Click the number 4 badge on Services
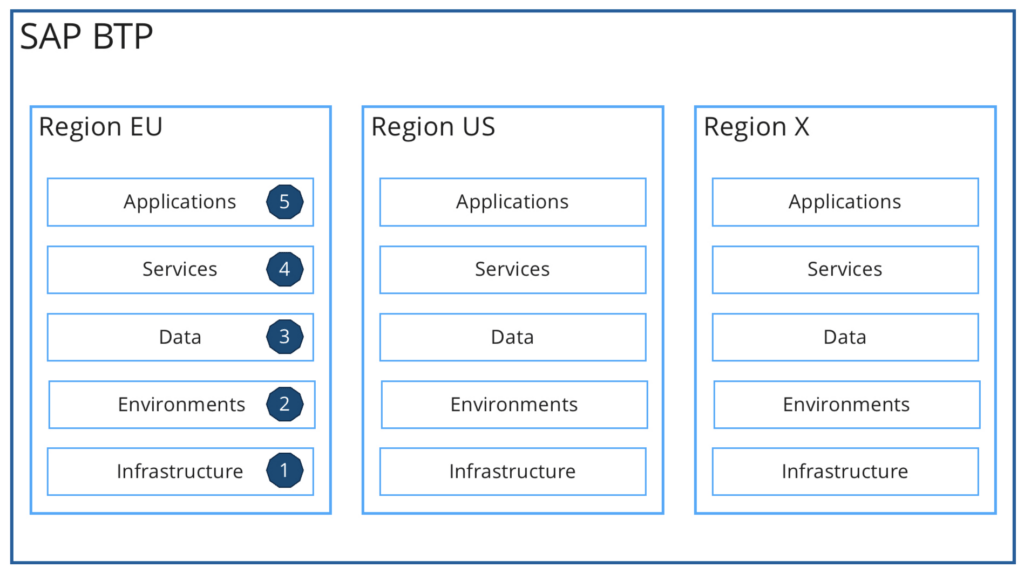Image resolution: width=1024 pixels, height=574 pixels. point(284,269)
